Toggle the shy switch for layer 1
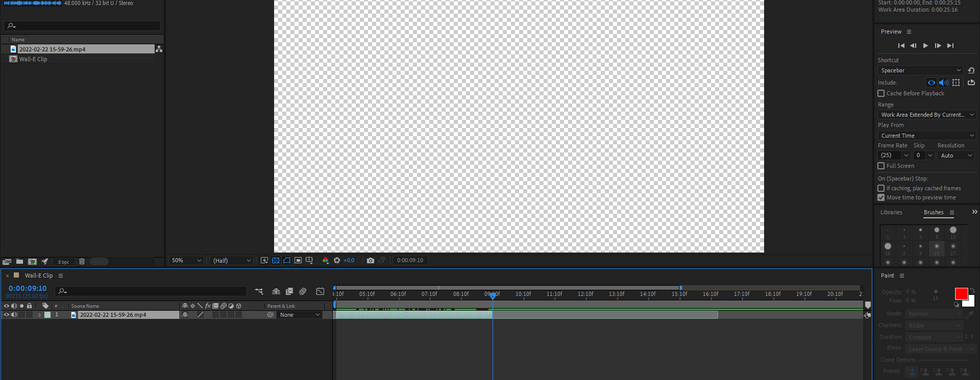The image size is (980, 380). [185, 315]
